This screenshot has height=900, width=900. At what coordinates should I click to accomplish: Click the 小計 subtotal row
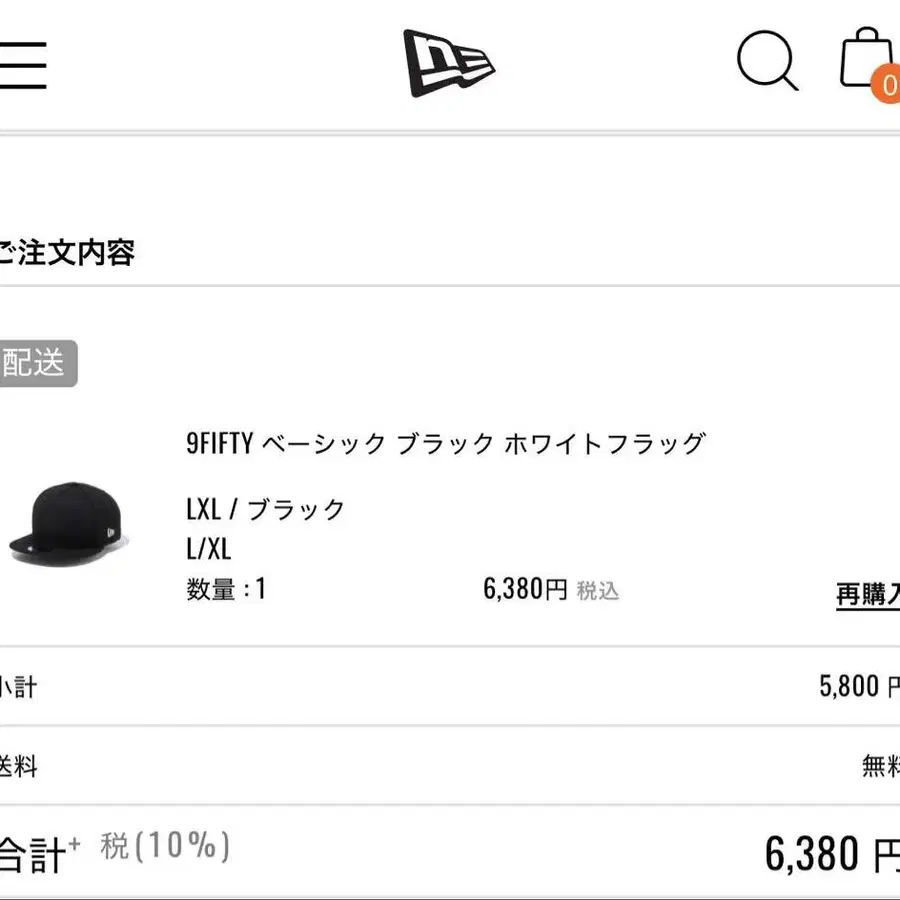[x=450, y=686]
